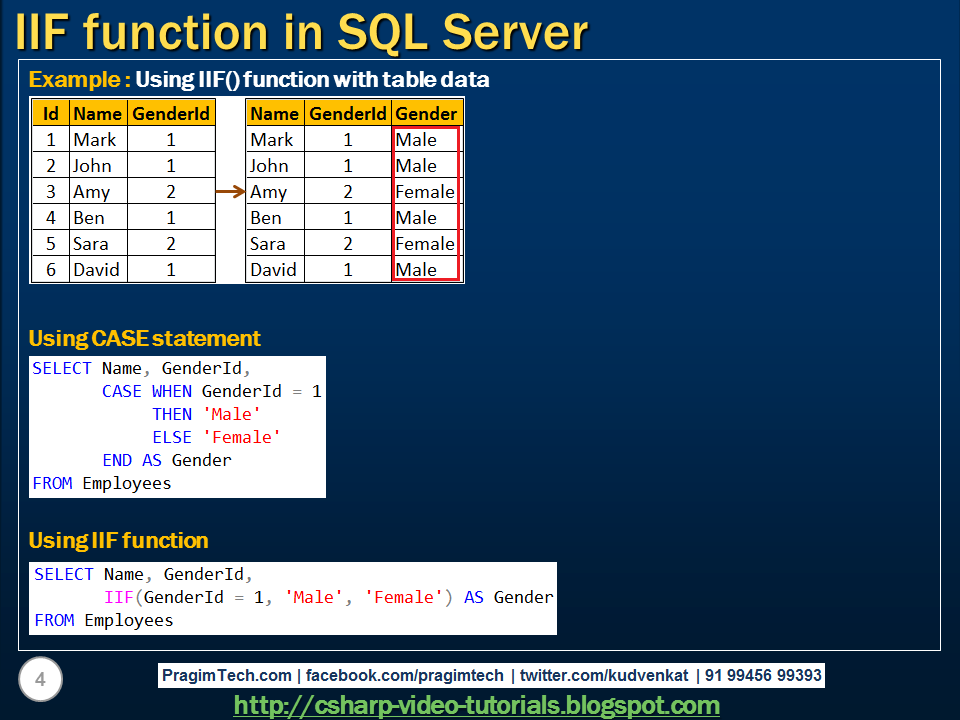Click the IIF keyword in the query
960x720 pixels.
[x=119, y=597]
